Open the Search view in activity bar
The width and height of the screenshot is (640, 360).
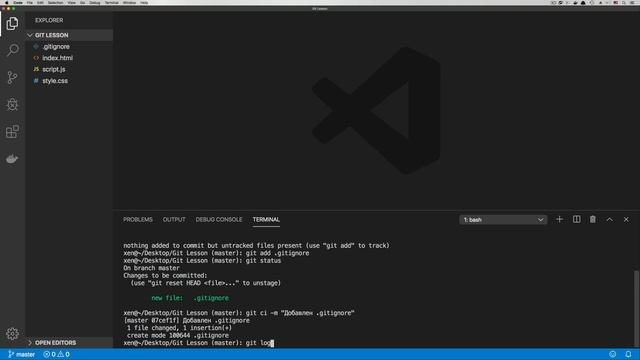coord(12,50)
